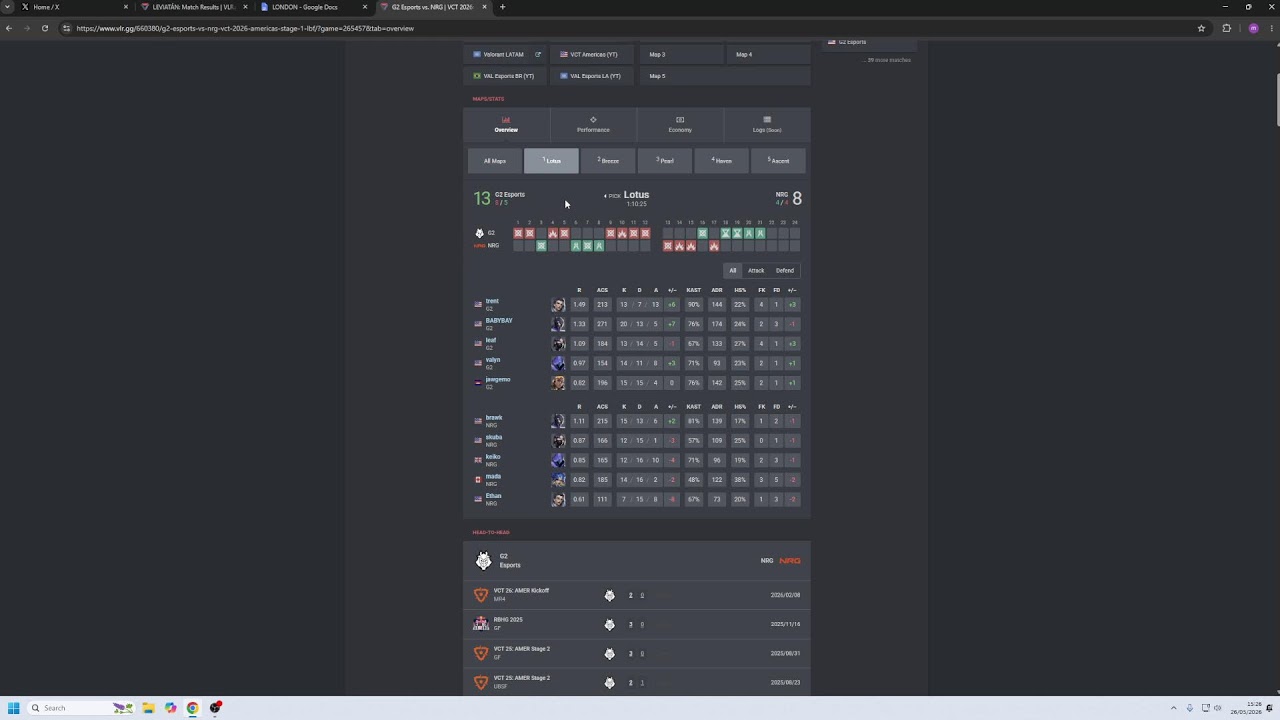Select the All Maps tab
1280x720 pixels.
(495, 161)
